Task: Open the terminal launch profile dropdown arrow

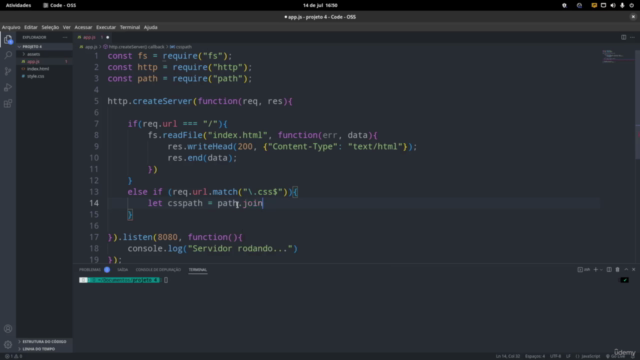Action: pyautogui.click(x=601, y=269)
